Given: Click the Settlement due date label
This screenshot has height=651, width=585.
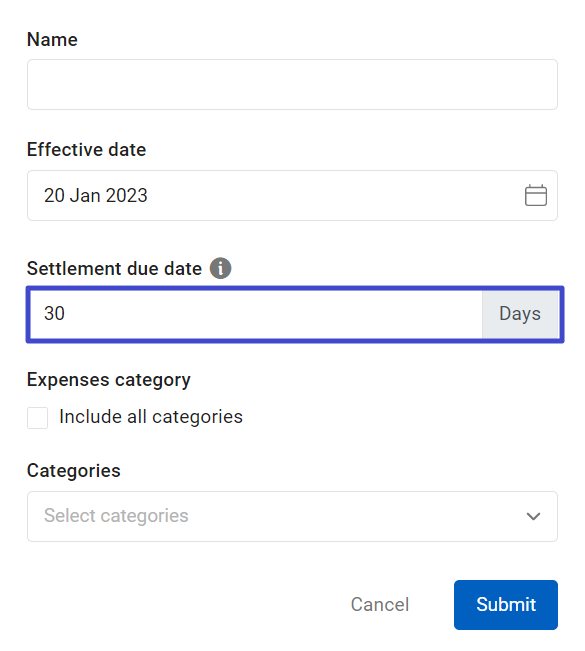Looking at the screenshot, I should [x=114, y=269].
